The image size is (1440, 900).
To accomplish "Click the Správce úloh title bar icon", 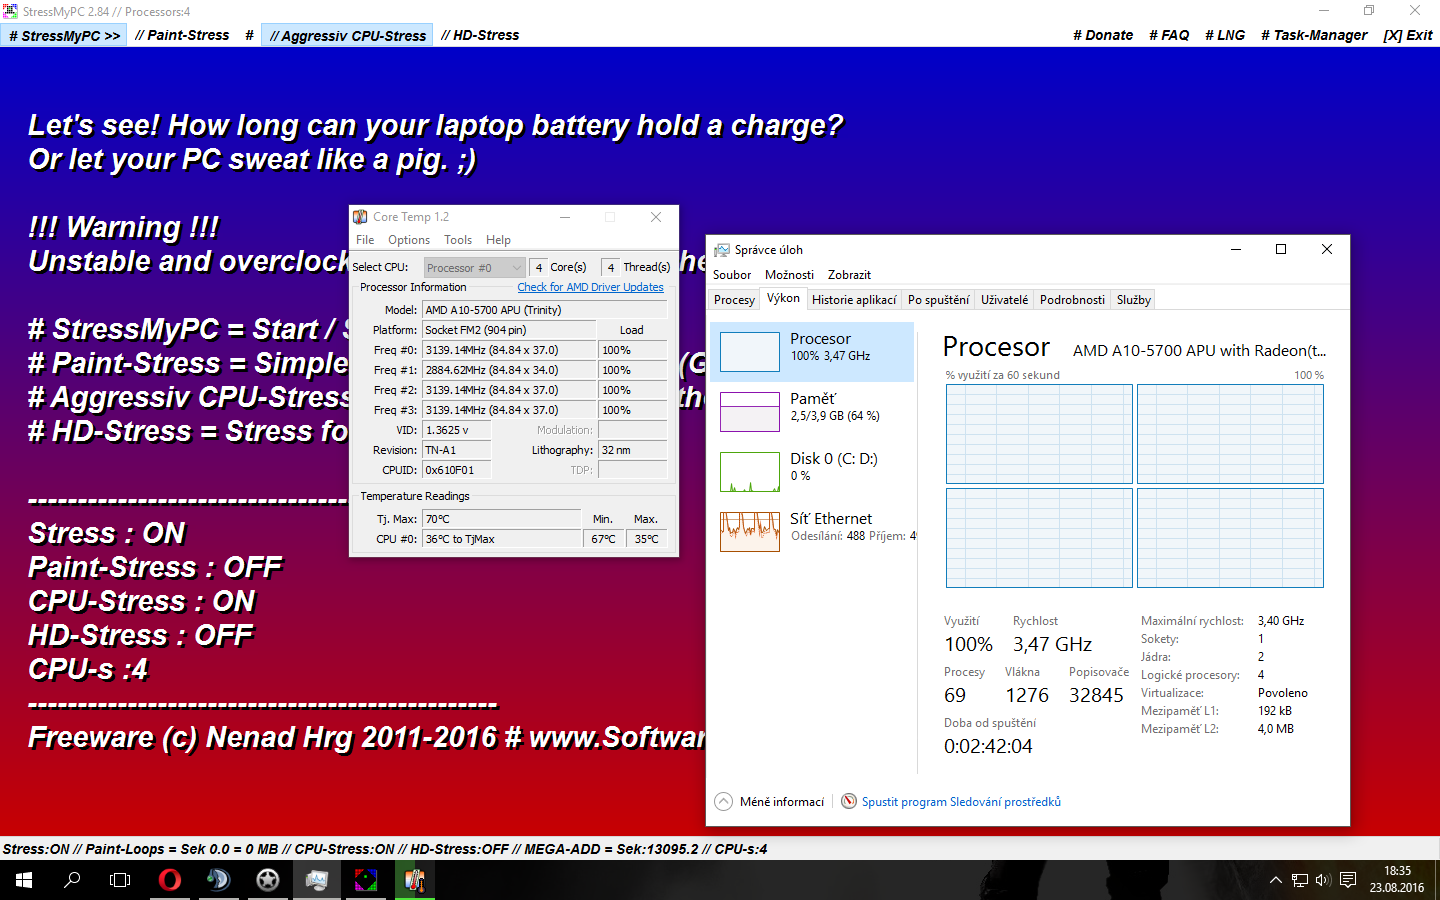I will tap(721, 250).
